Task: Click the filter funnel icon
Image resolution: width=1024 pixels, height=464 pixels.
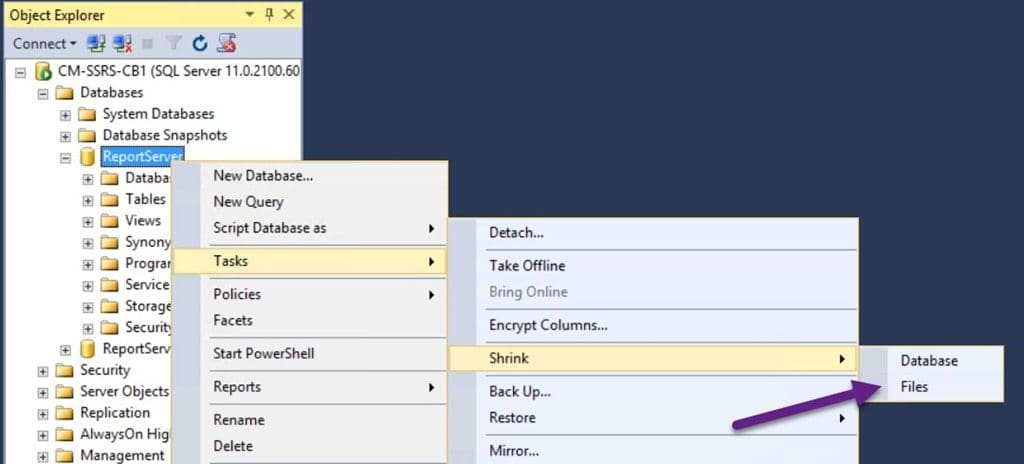Action: coord(174,44)
